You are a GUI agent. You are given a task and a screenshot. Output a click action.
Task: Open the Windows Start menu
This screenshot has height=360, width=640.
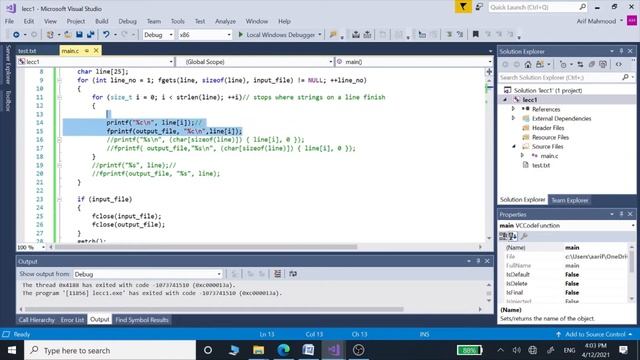12,350
